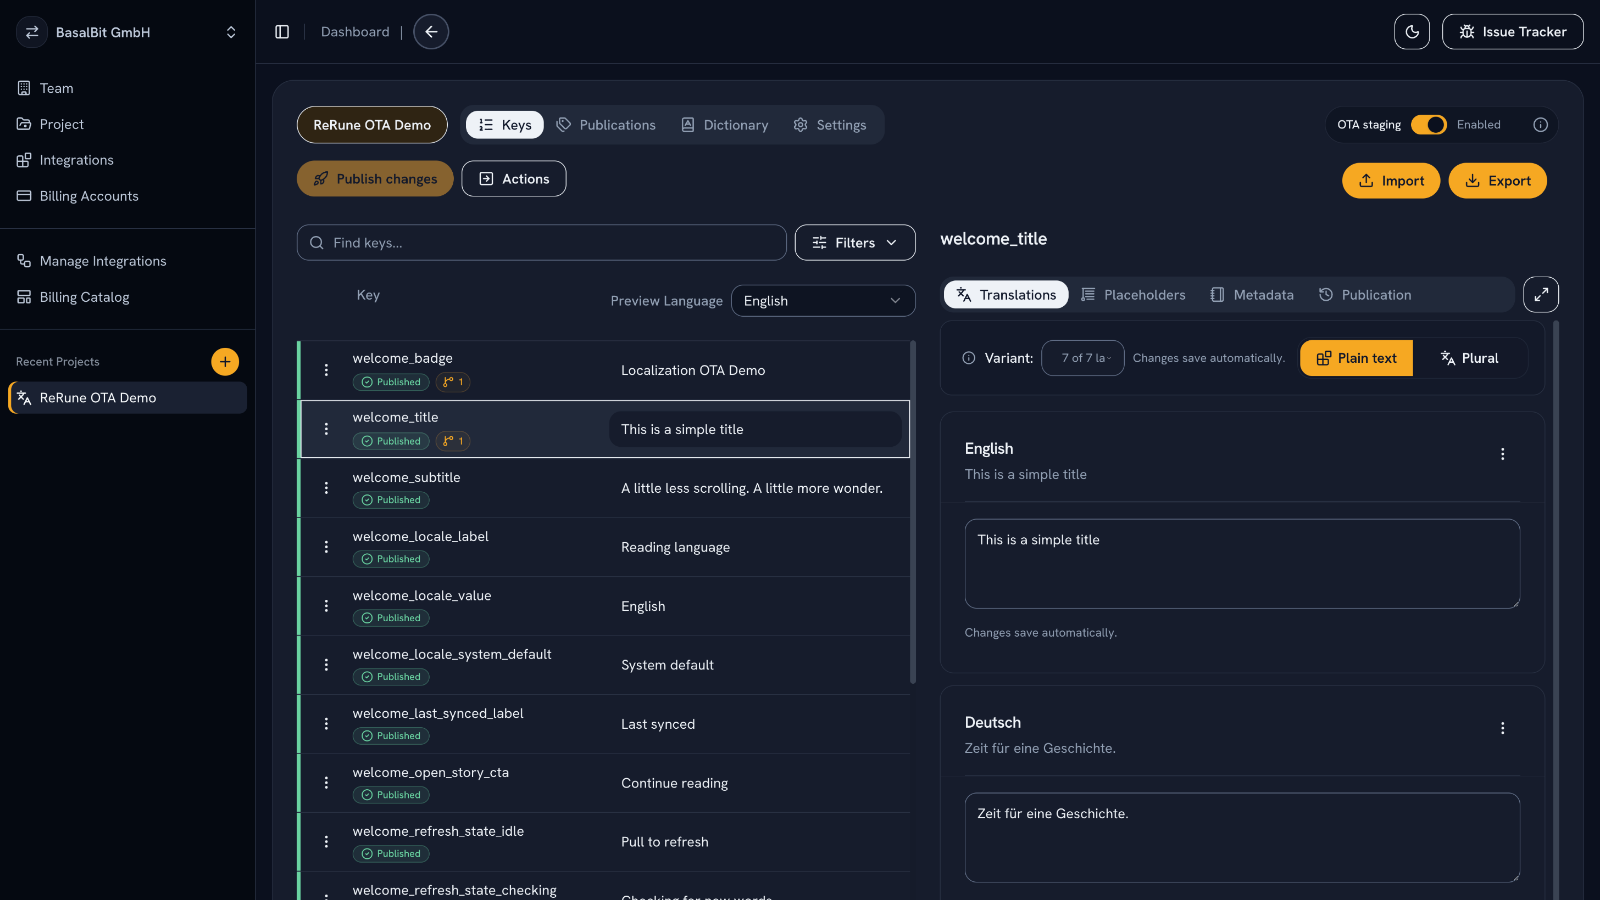Click branch badge on welcome_title row
Image resolution: width=1600 pixels, height=900 pixels.
click(453, 441)
